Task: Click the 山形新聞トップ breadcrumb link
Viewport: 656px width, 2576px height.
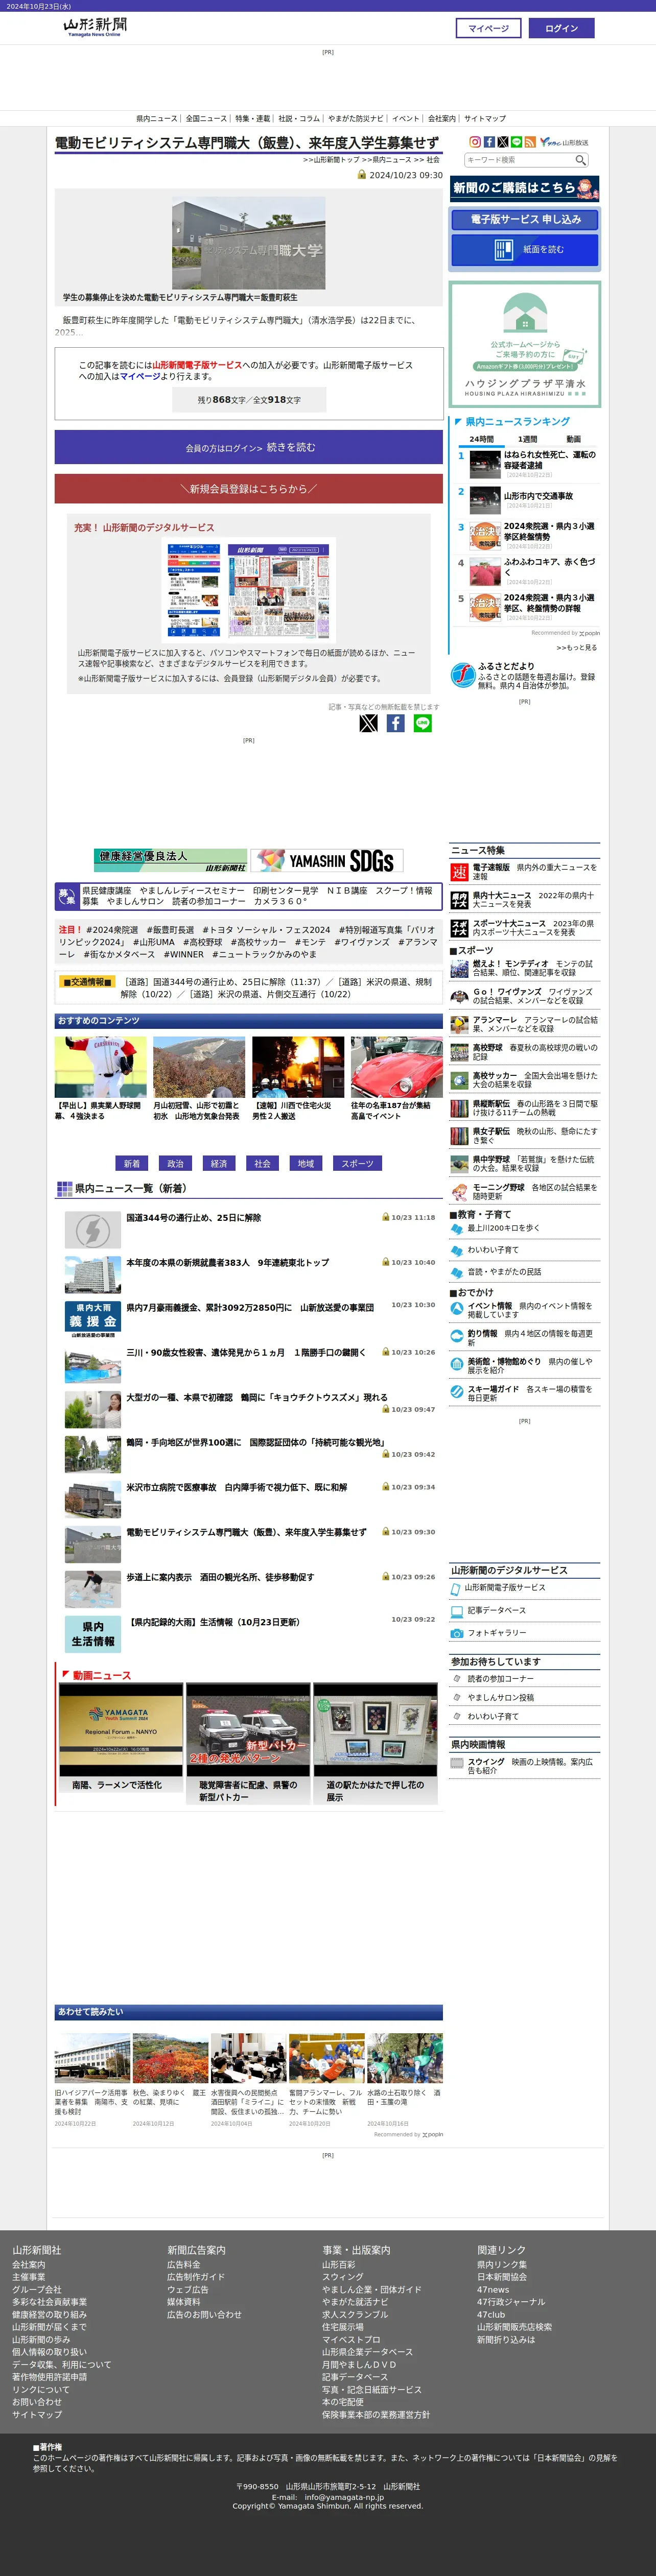Action: [x=336, y=160]
